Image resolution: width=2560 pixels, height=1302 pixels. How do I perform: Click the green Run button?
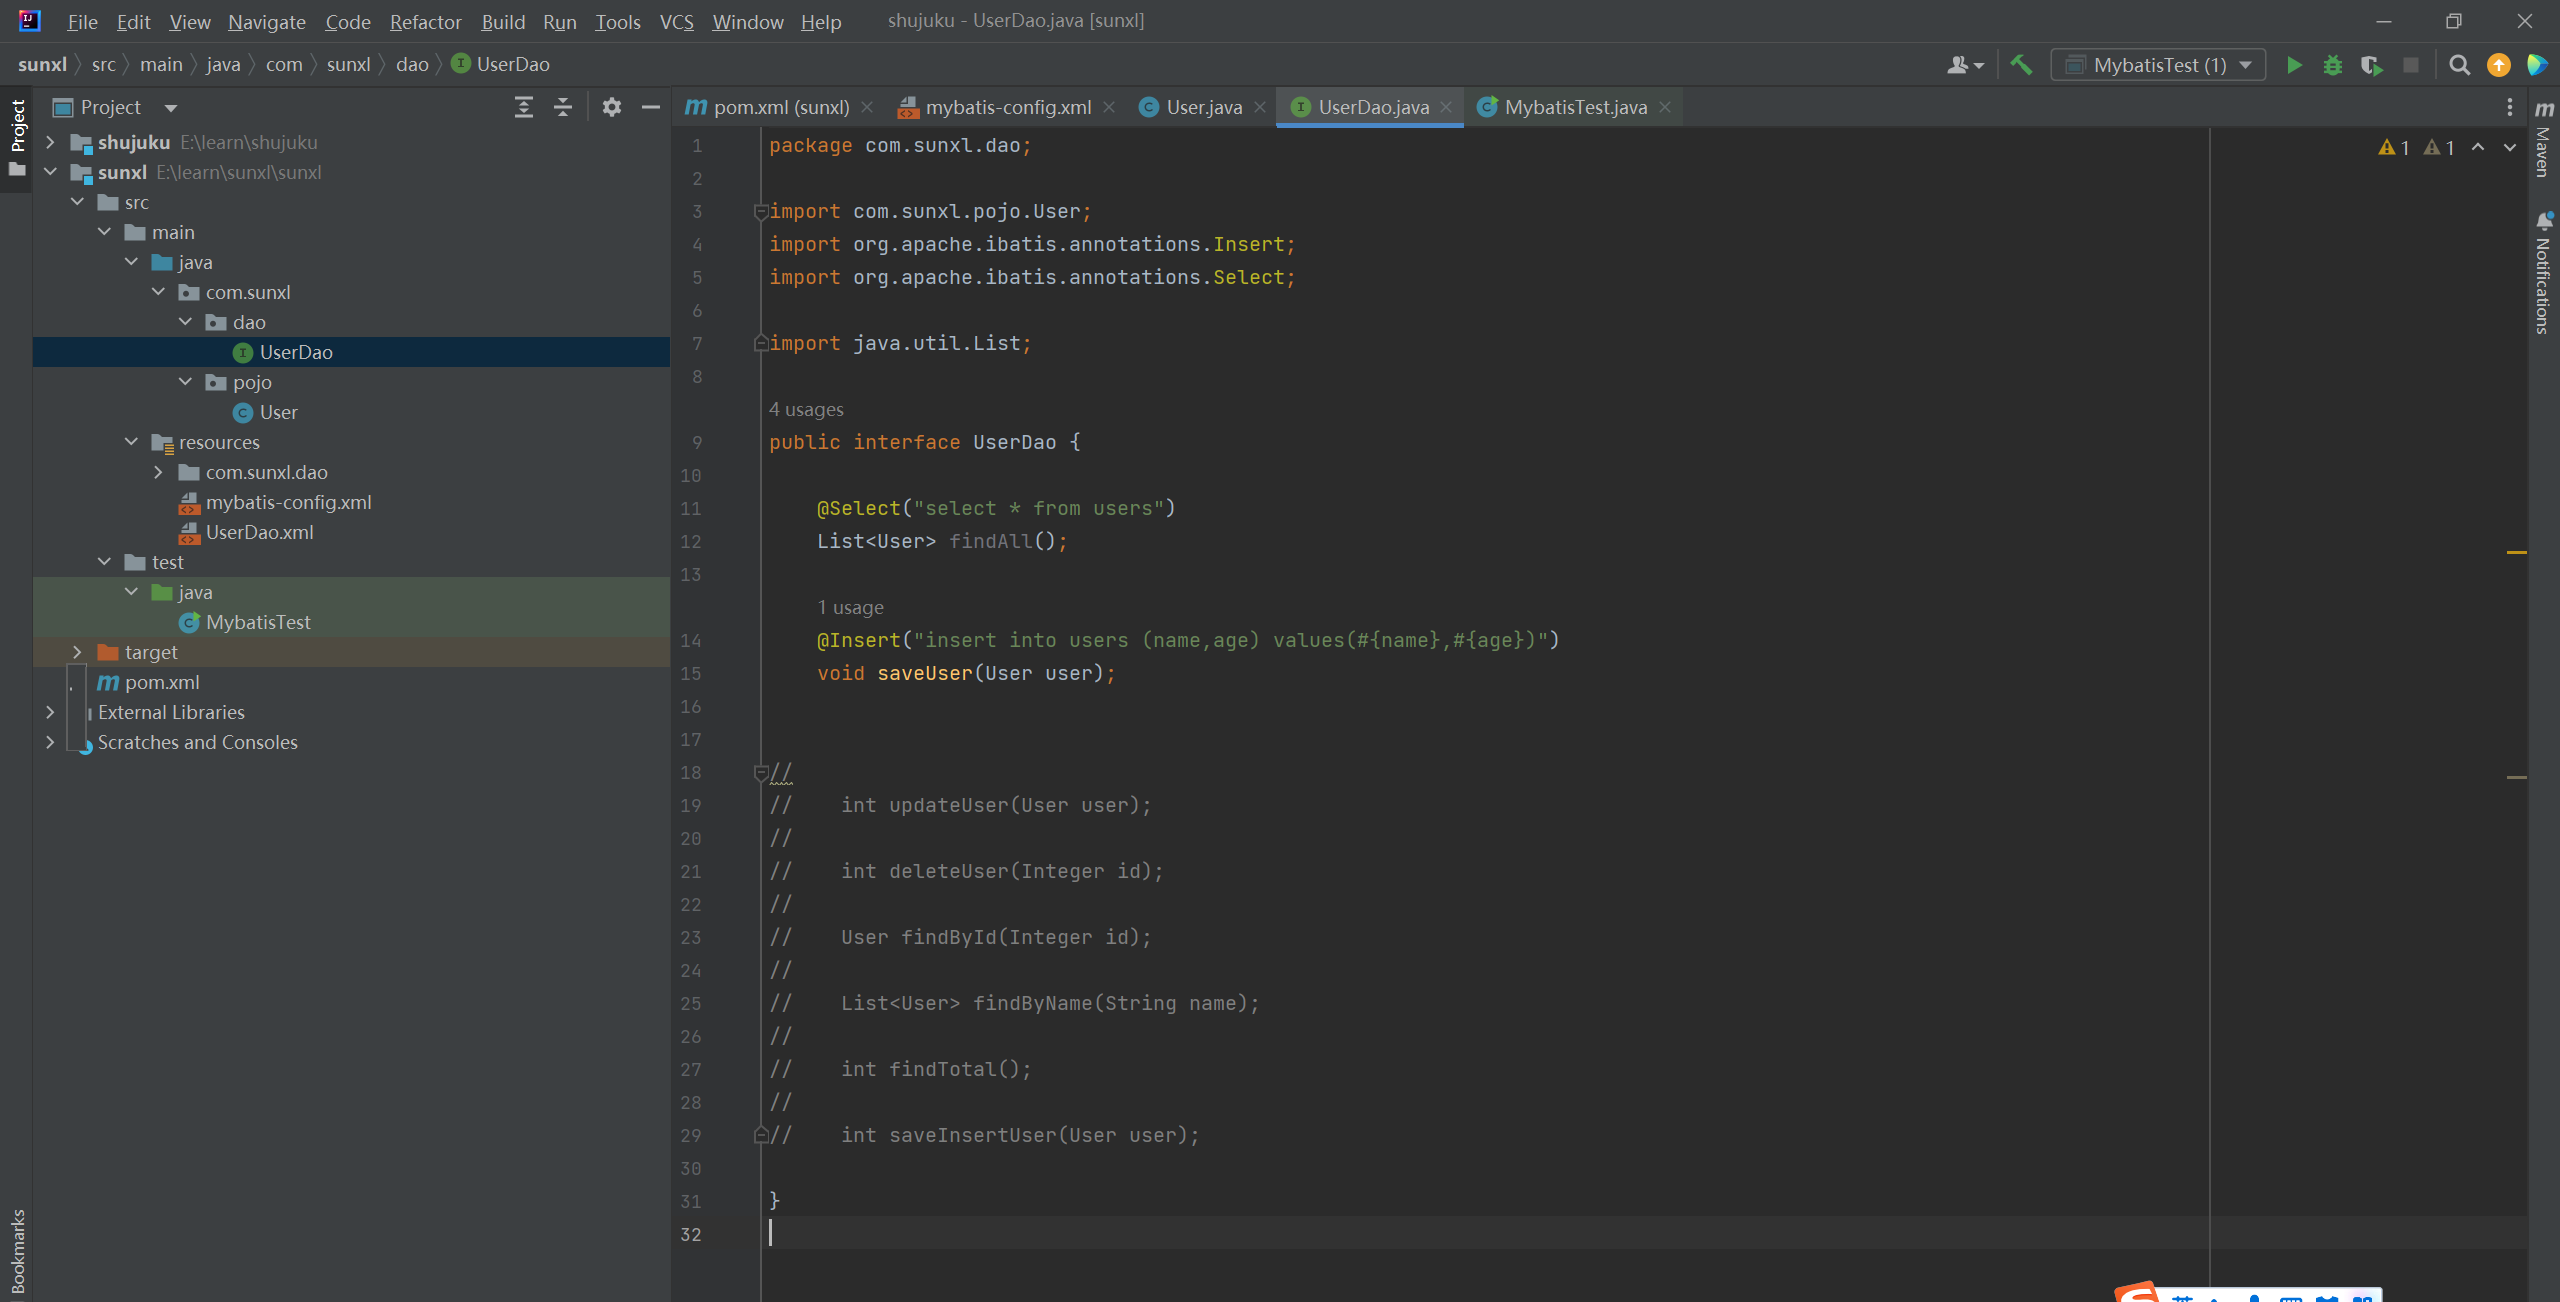(x=2294, y=65)
